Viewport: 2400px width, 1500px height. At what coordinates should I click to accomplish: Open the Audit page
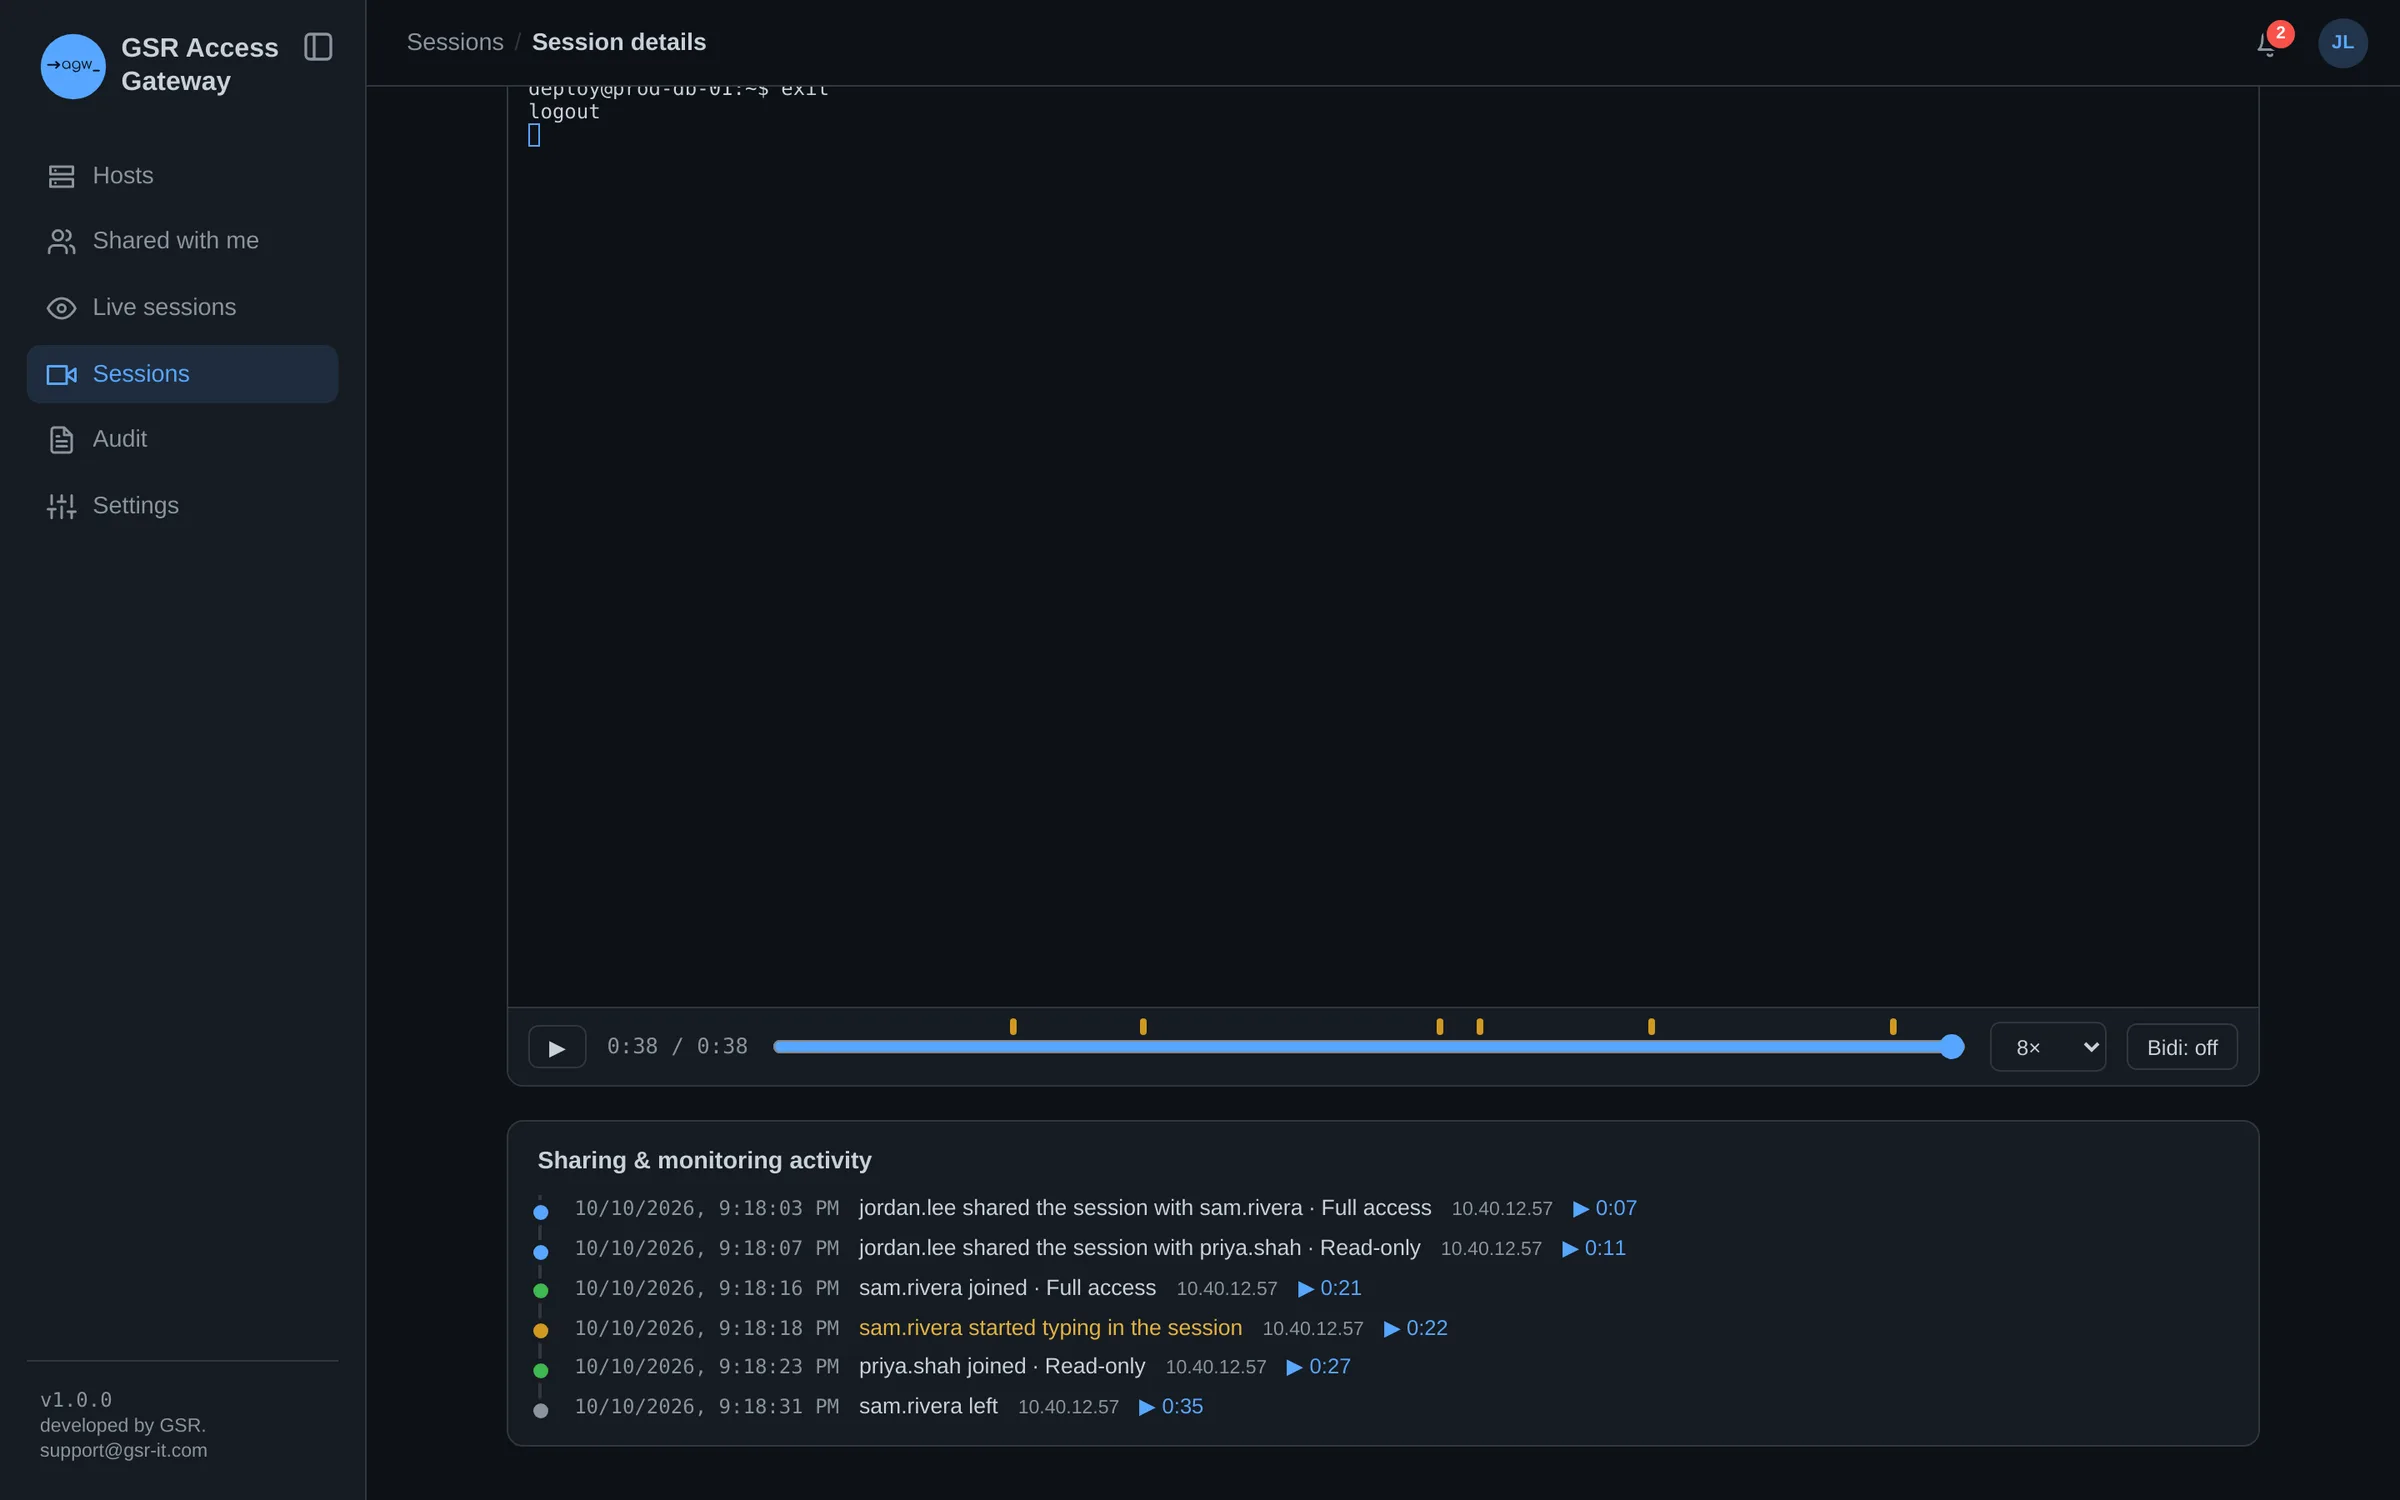click(x=182, y=439)
